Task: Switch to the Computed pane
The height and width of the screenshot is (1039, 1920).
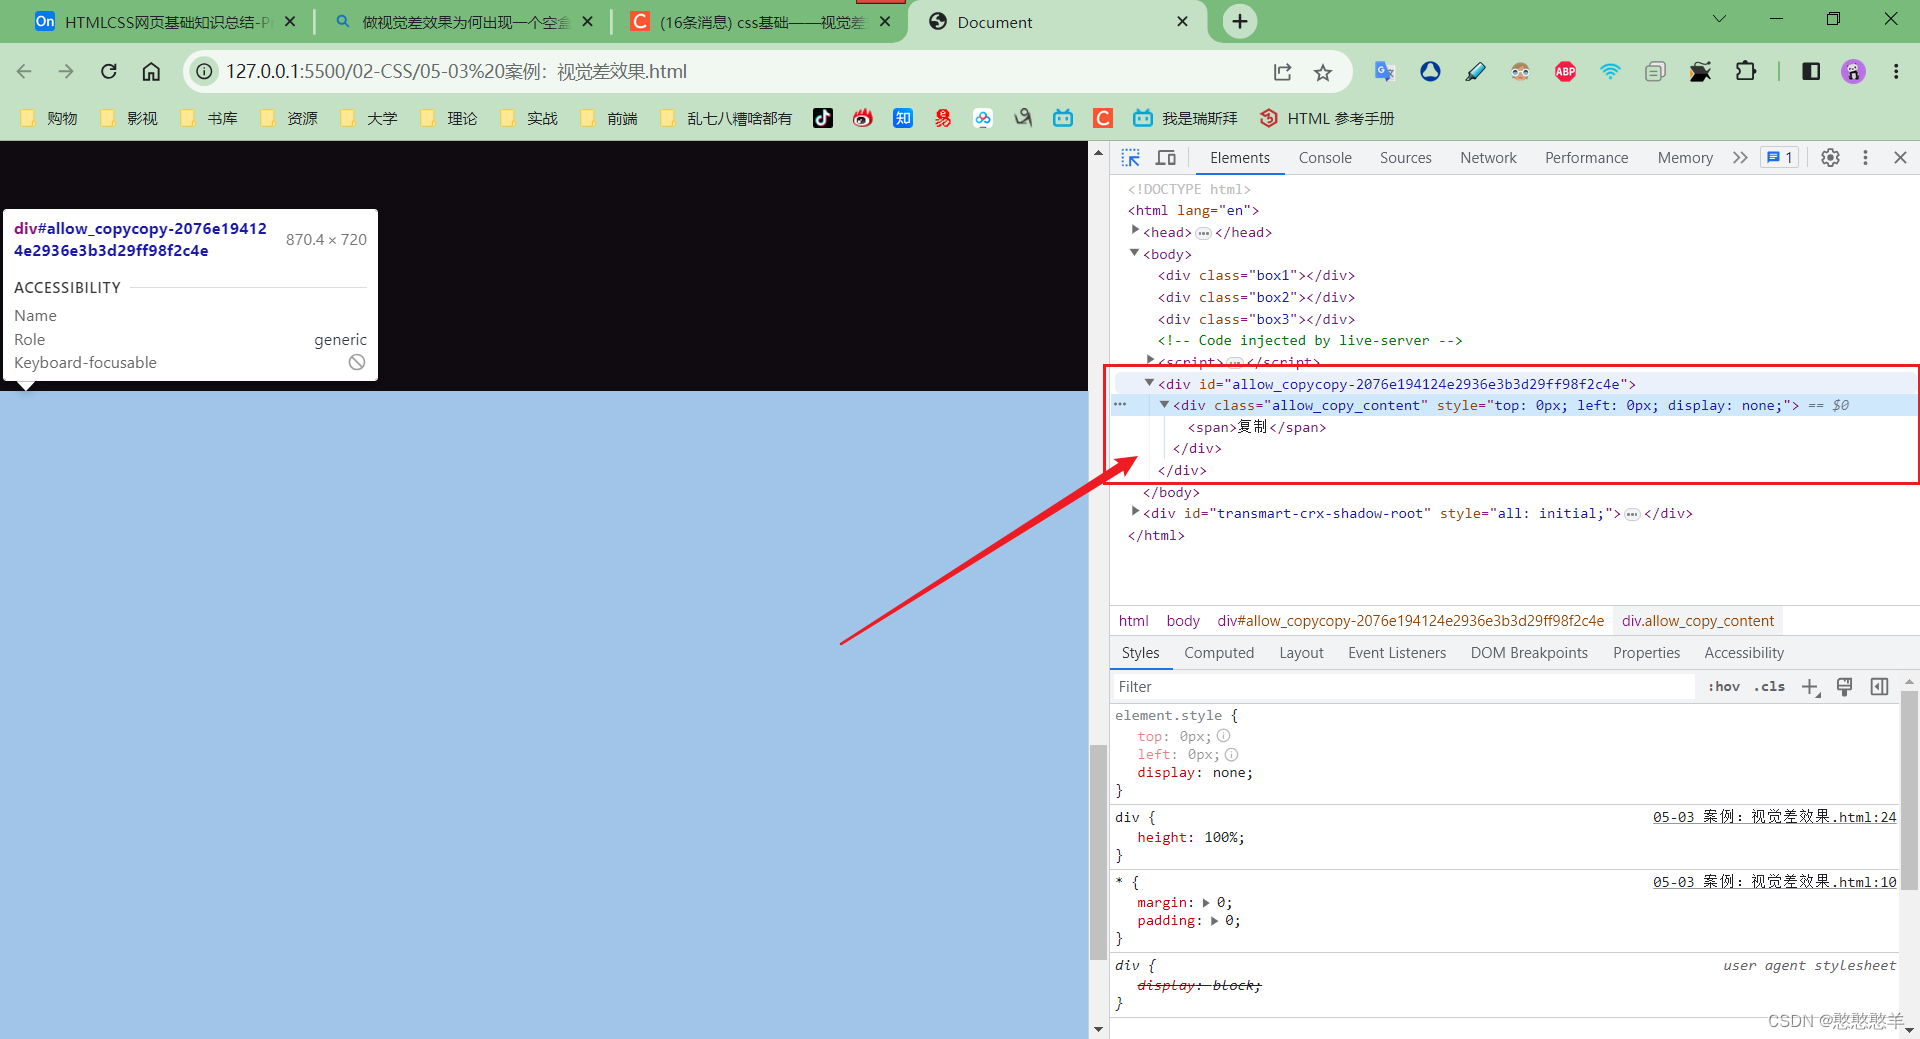Action: [1218, 653]
